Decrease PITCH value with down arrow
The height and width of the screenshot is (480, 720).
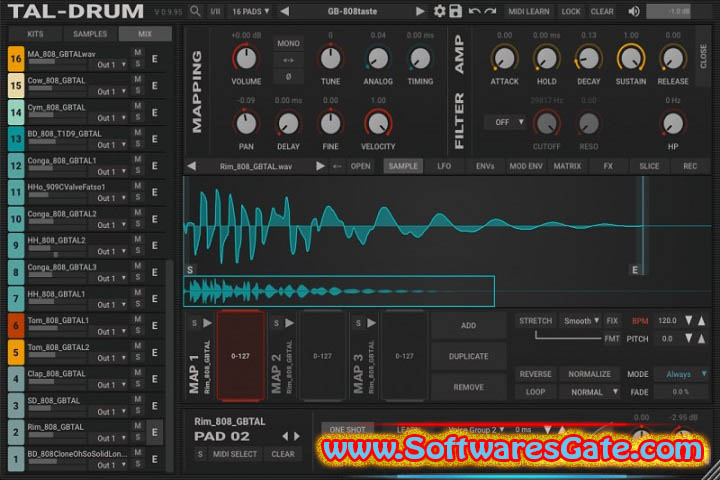click(688, 339)
